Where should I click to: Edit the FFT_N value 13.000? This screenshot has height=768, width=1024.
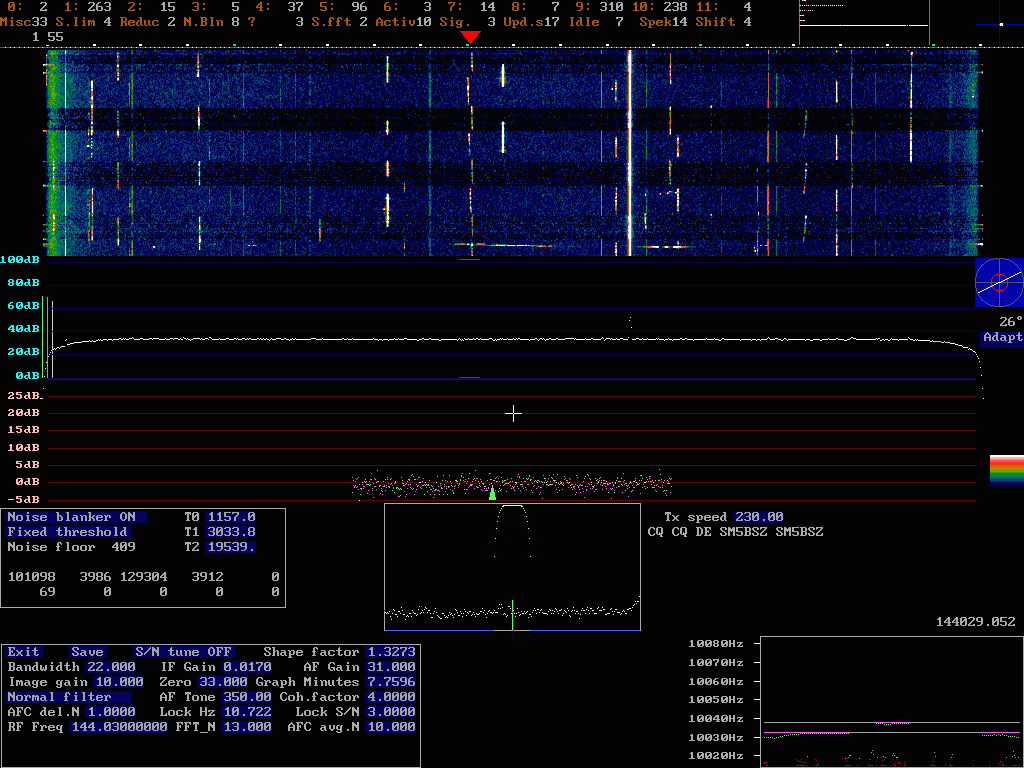(x=247, y=728)
